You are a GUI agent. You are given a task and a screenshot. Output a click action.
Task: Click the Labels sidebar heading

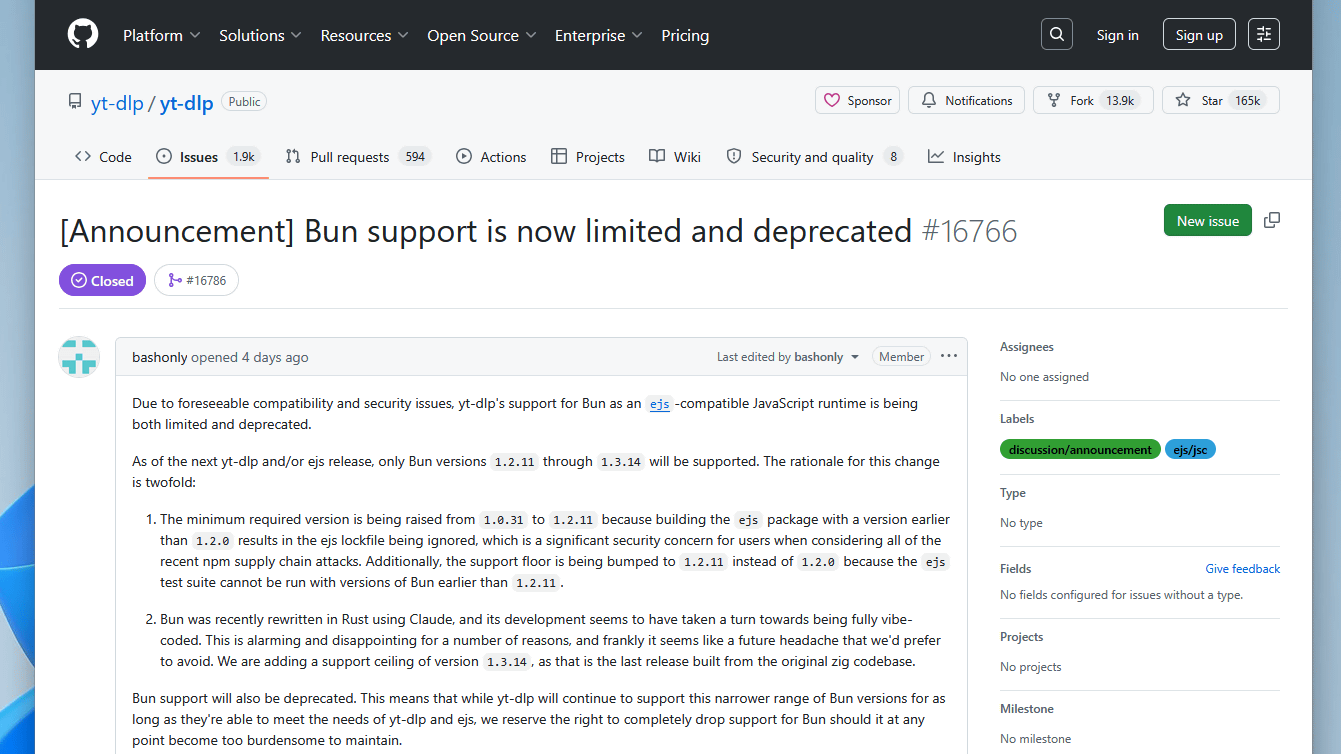1017,419
